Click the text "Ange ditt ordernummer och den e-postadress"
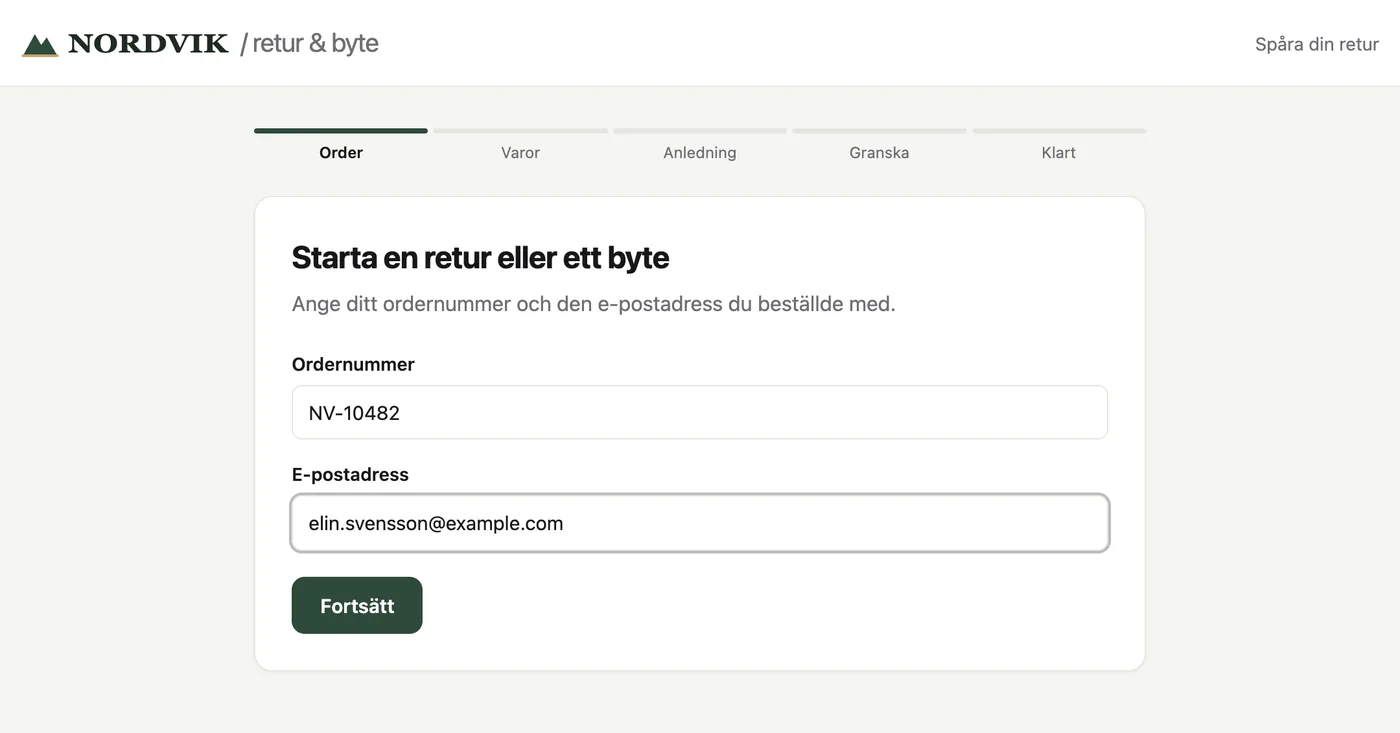 pos(507,303)
